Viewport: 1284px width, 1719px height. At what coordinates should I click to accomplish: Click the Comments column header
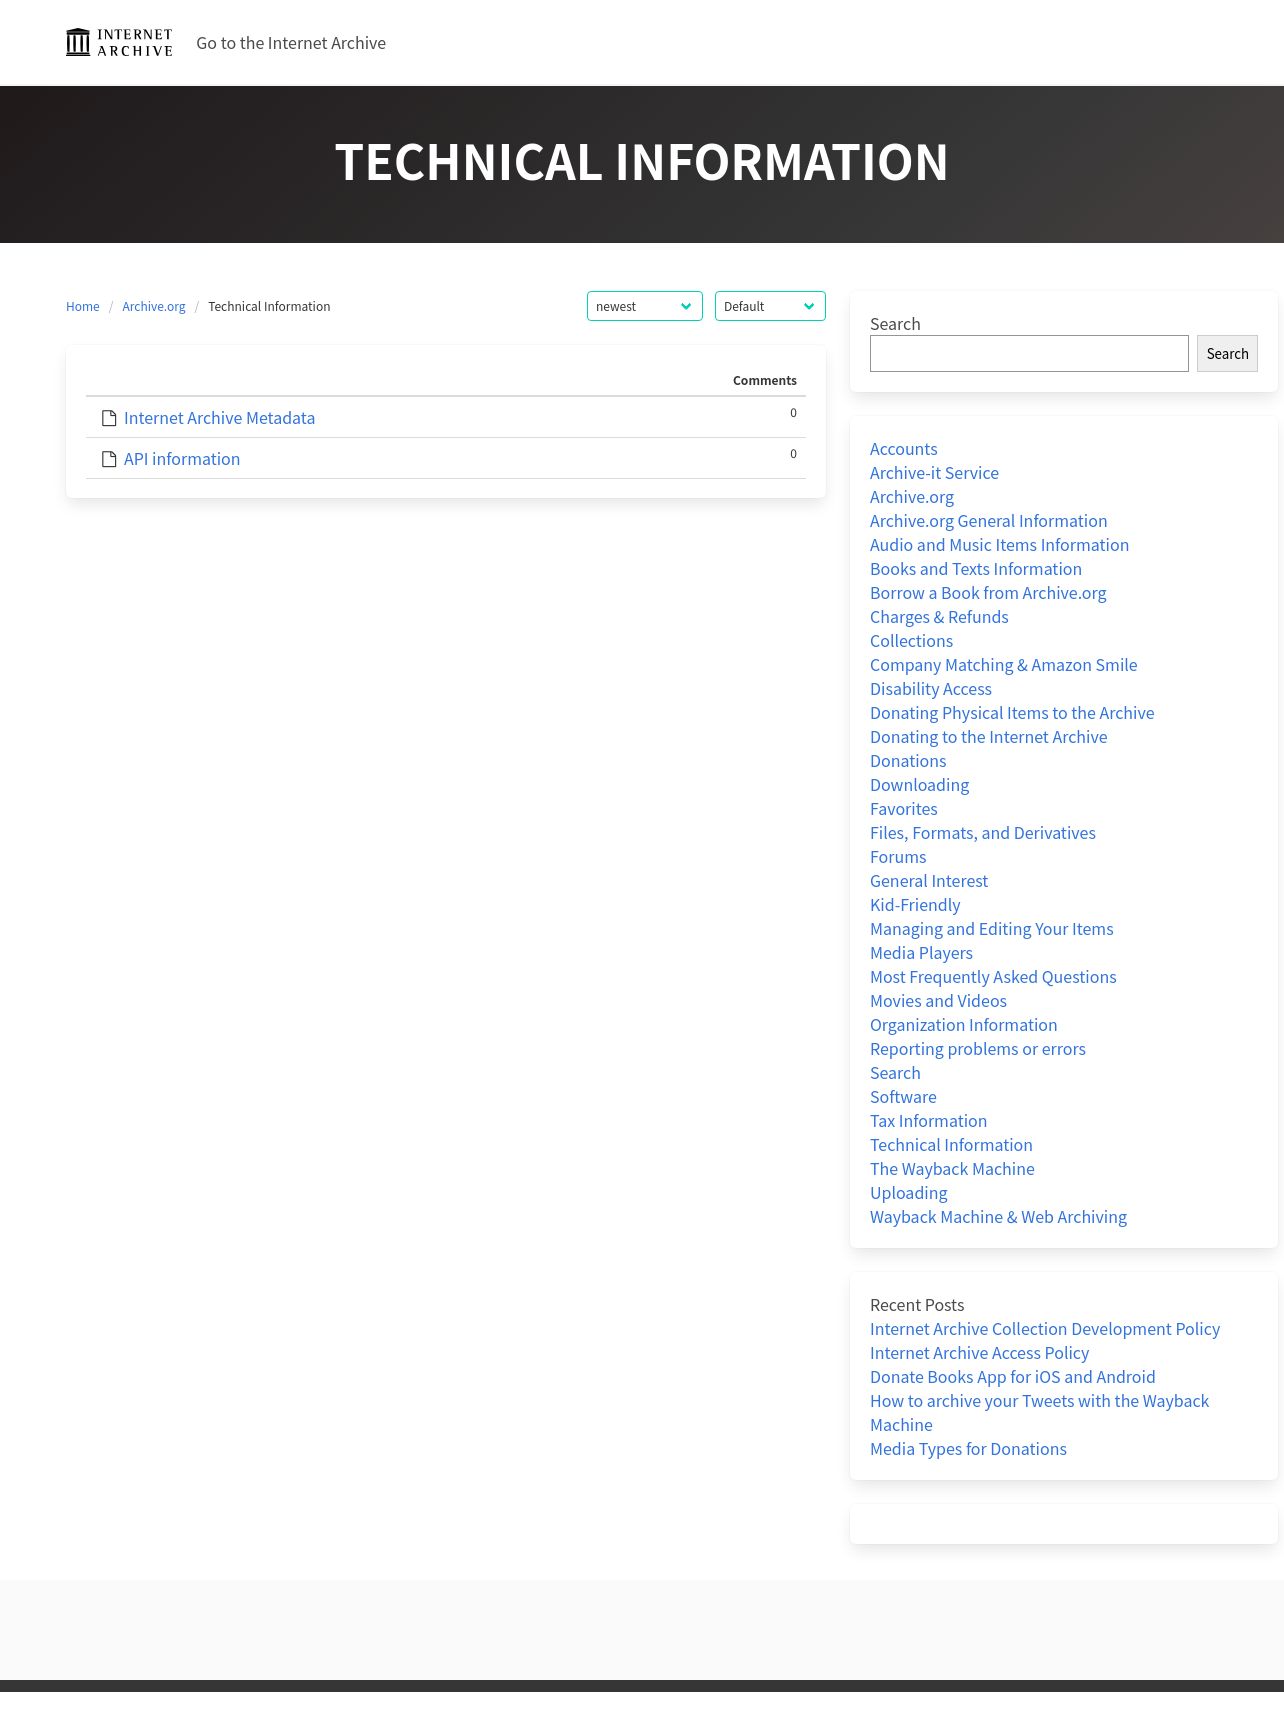tap(764, 380)
